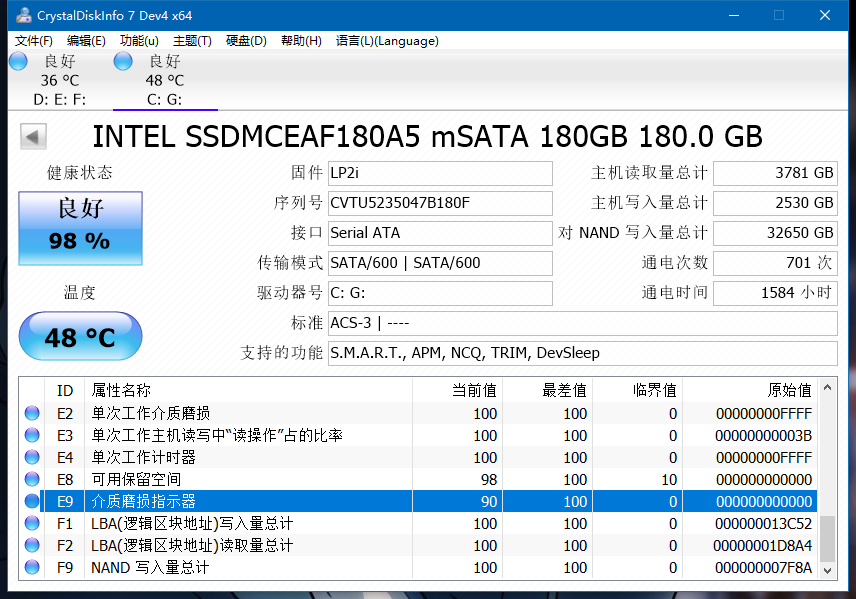Open the 功能(u) menu
Viewport: 856px width, 599px height.
coord(139,41)
